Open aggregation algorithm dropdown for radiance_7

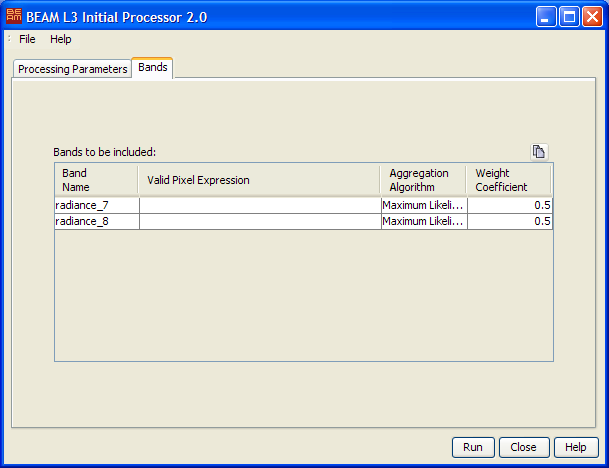(x=423, y=205)
